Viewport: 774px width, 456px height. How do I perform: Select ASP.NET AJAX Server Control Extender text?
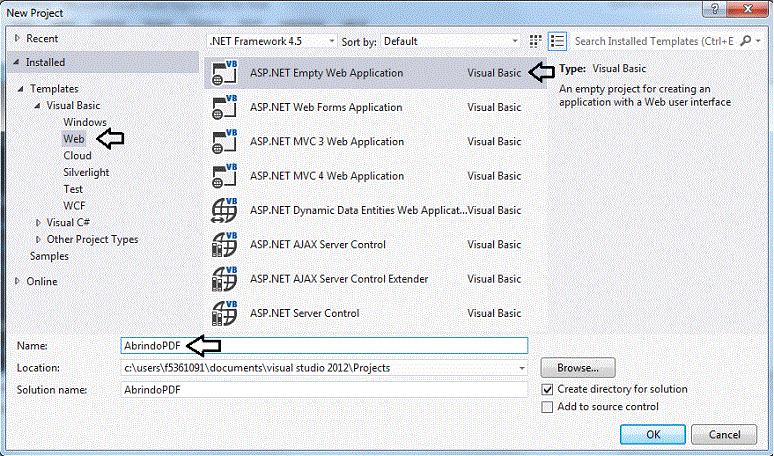click(339, 279)
